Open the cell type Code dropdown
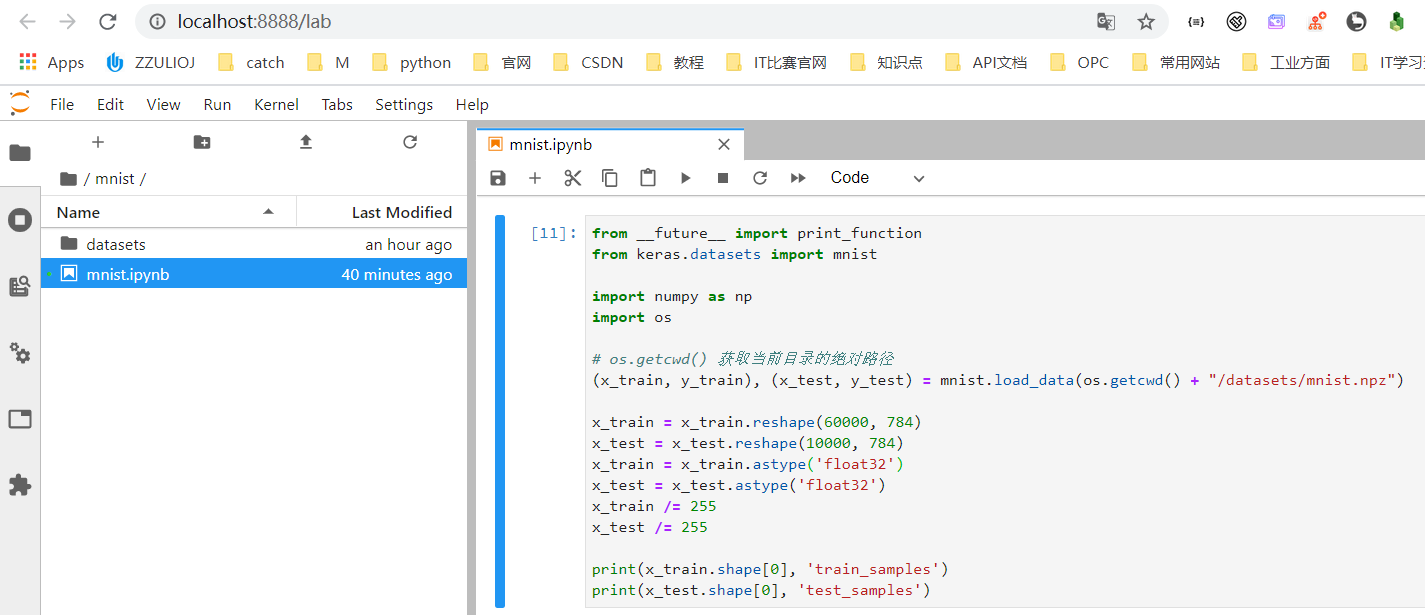The height and width of the screenshot is (615, 1425). pyautogui.click(x=877, y=178)
